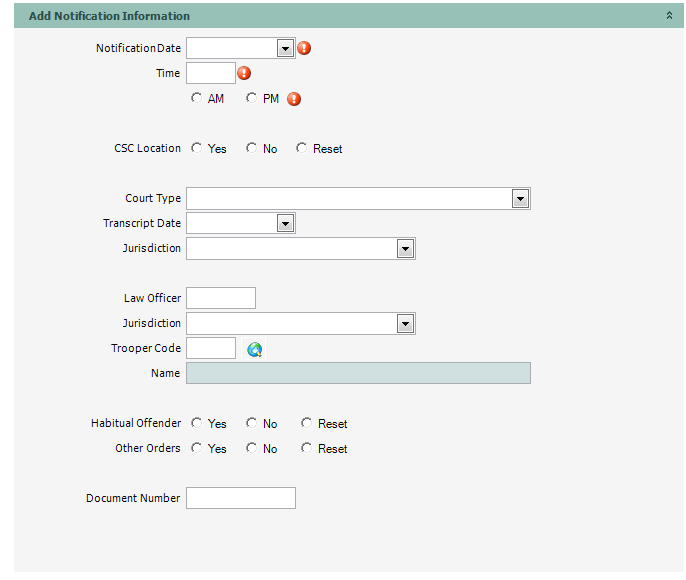The width and height of the screenshot is (686, 580).
Task: Click the Document Number text field
Action: pos(241,498)
